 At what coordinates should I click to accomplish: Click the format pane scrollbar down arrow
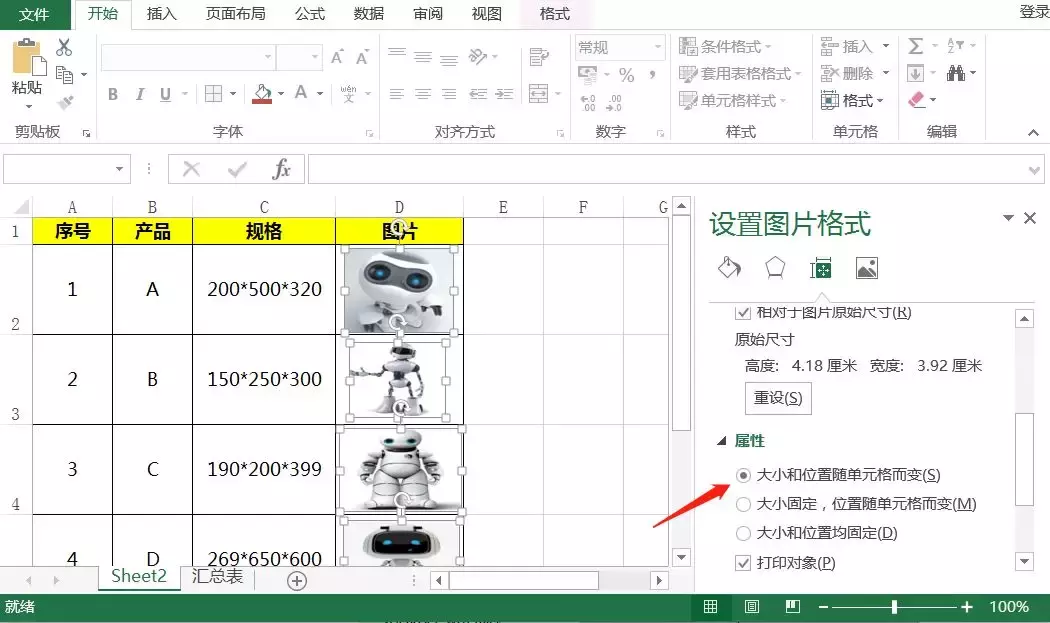tap(1025, 561)
